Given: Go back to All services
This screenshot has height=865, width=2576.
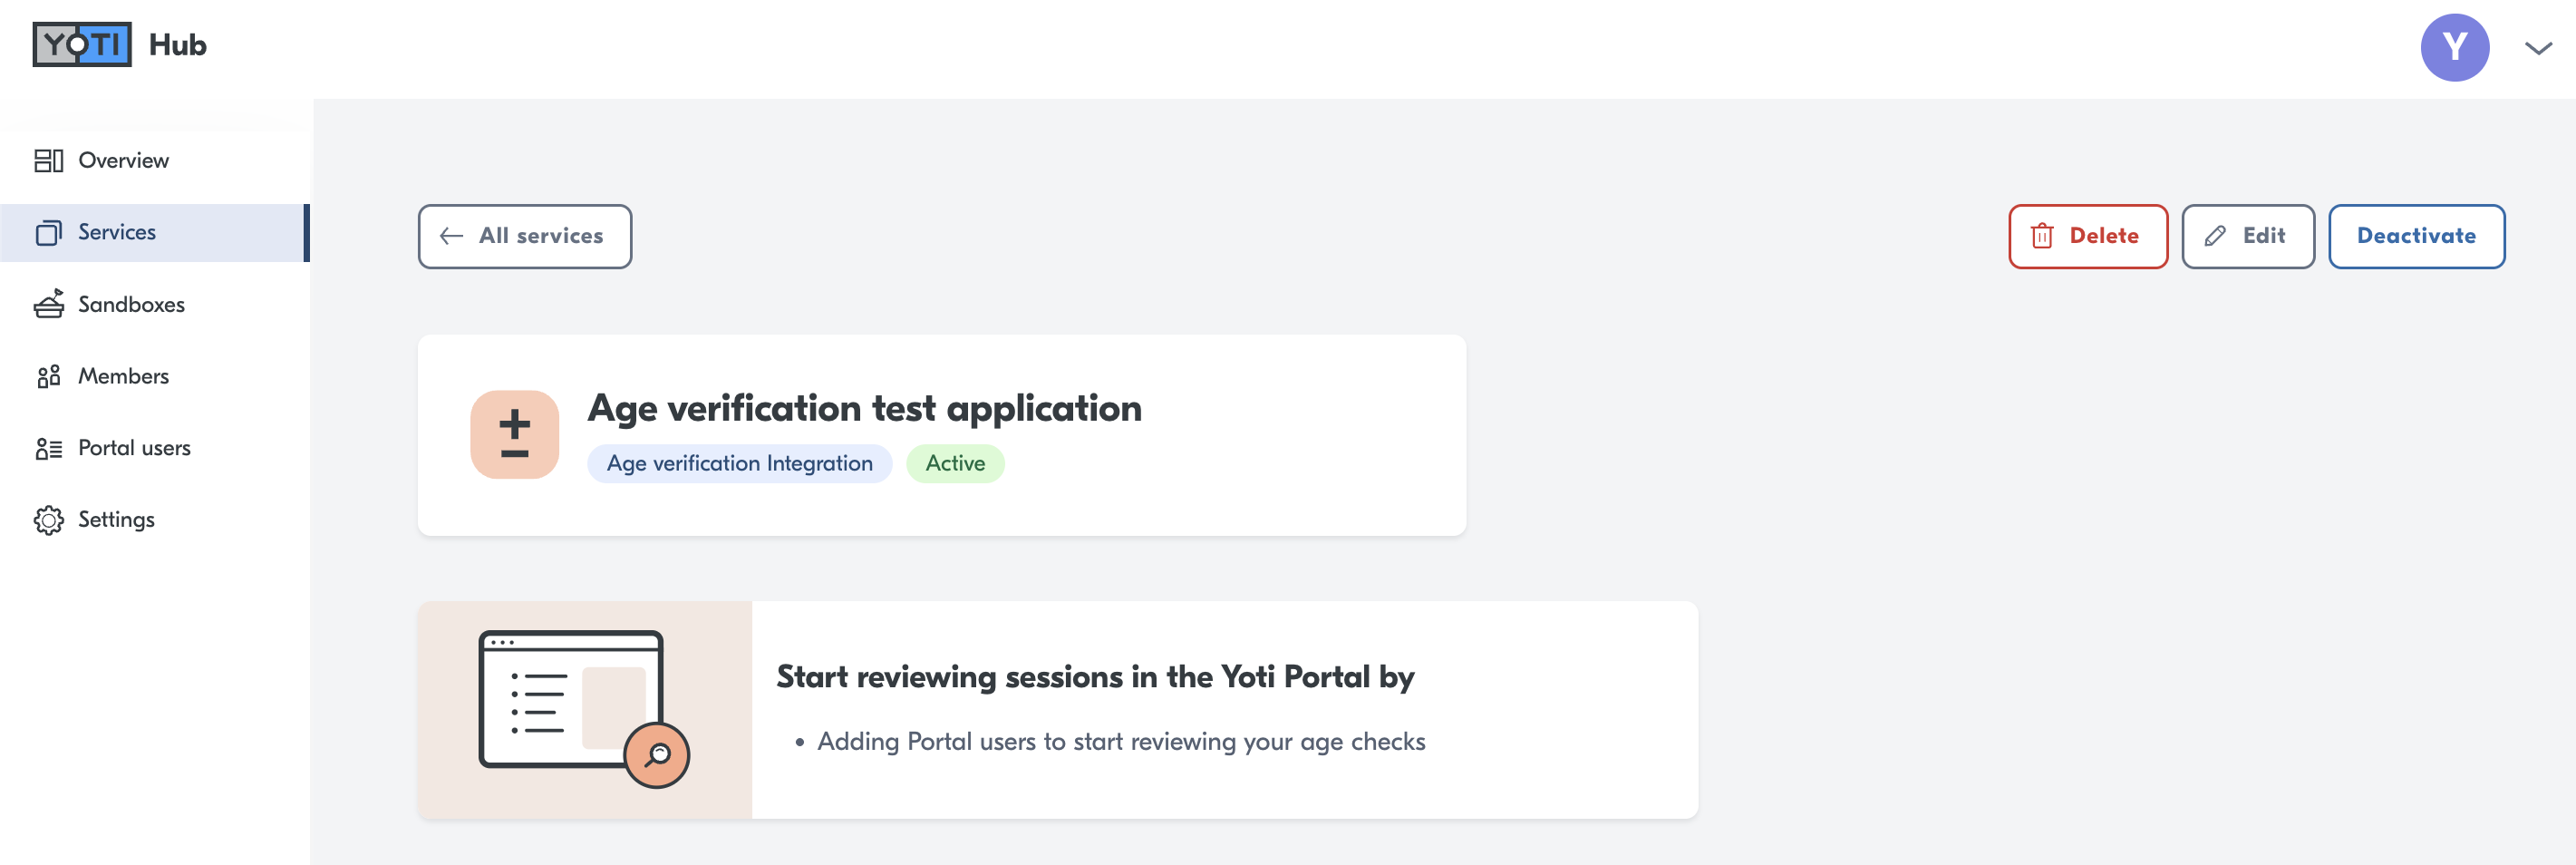Looking at the screenshot, I should (x=524, y=237).
